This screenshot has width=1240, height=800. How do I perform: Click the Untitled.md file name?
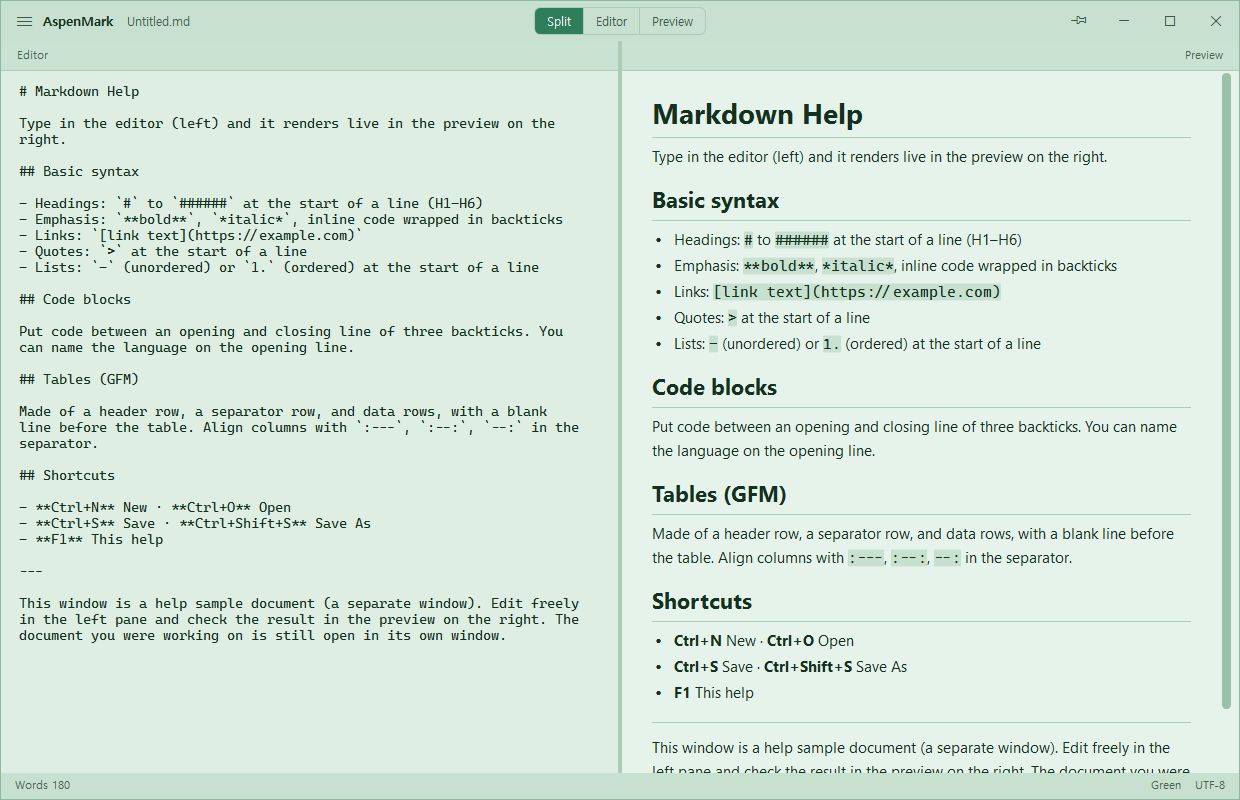158,22
